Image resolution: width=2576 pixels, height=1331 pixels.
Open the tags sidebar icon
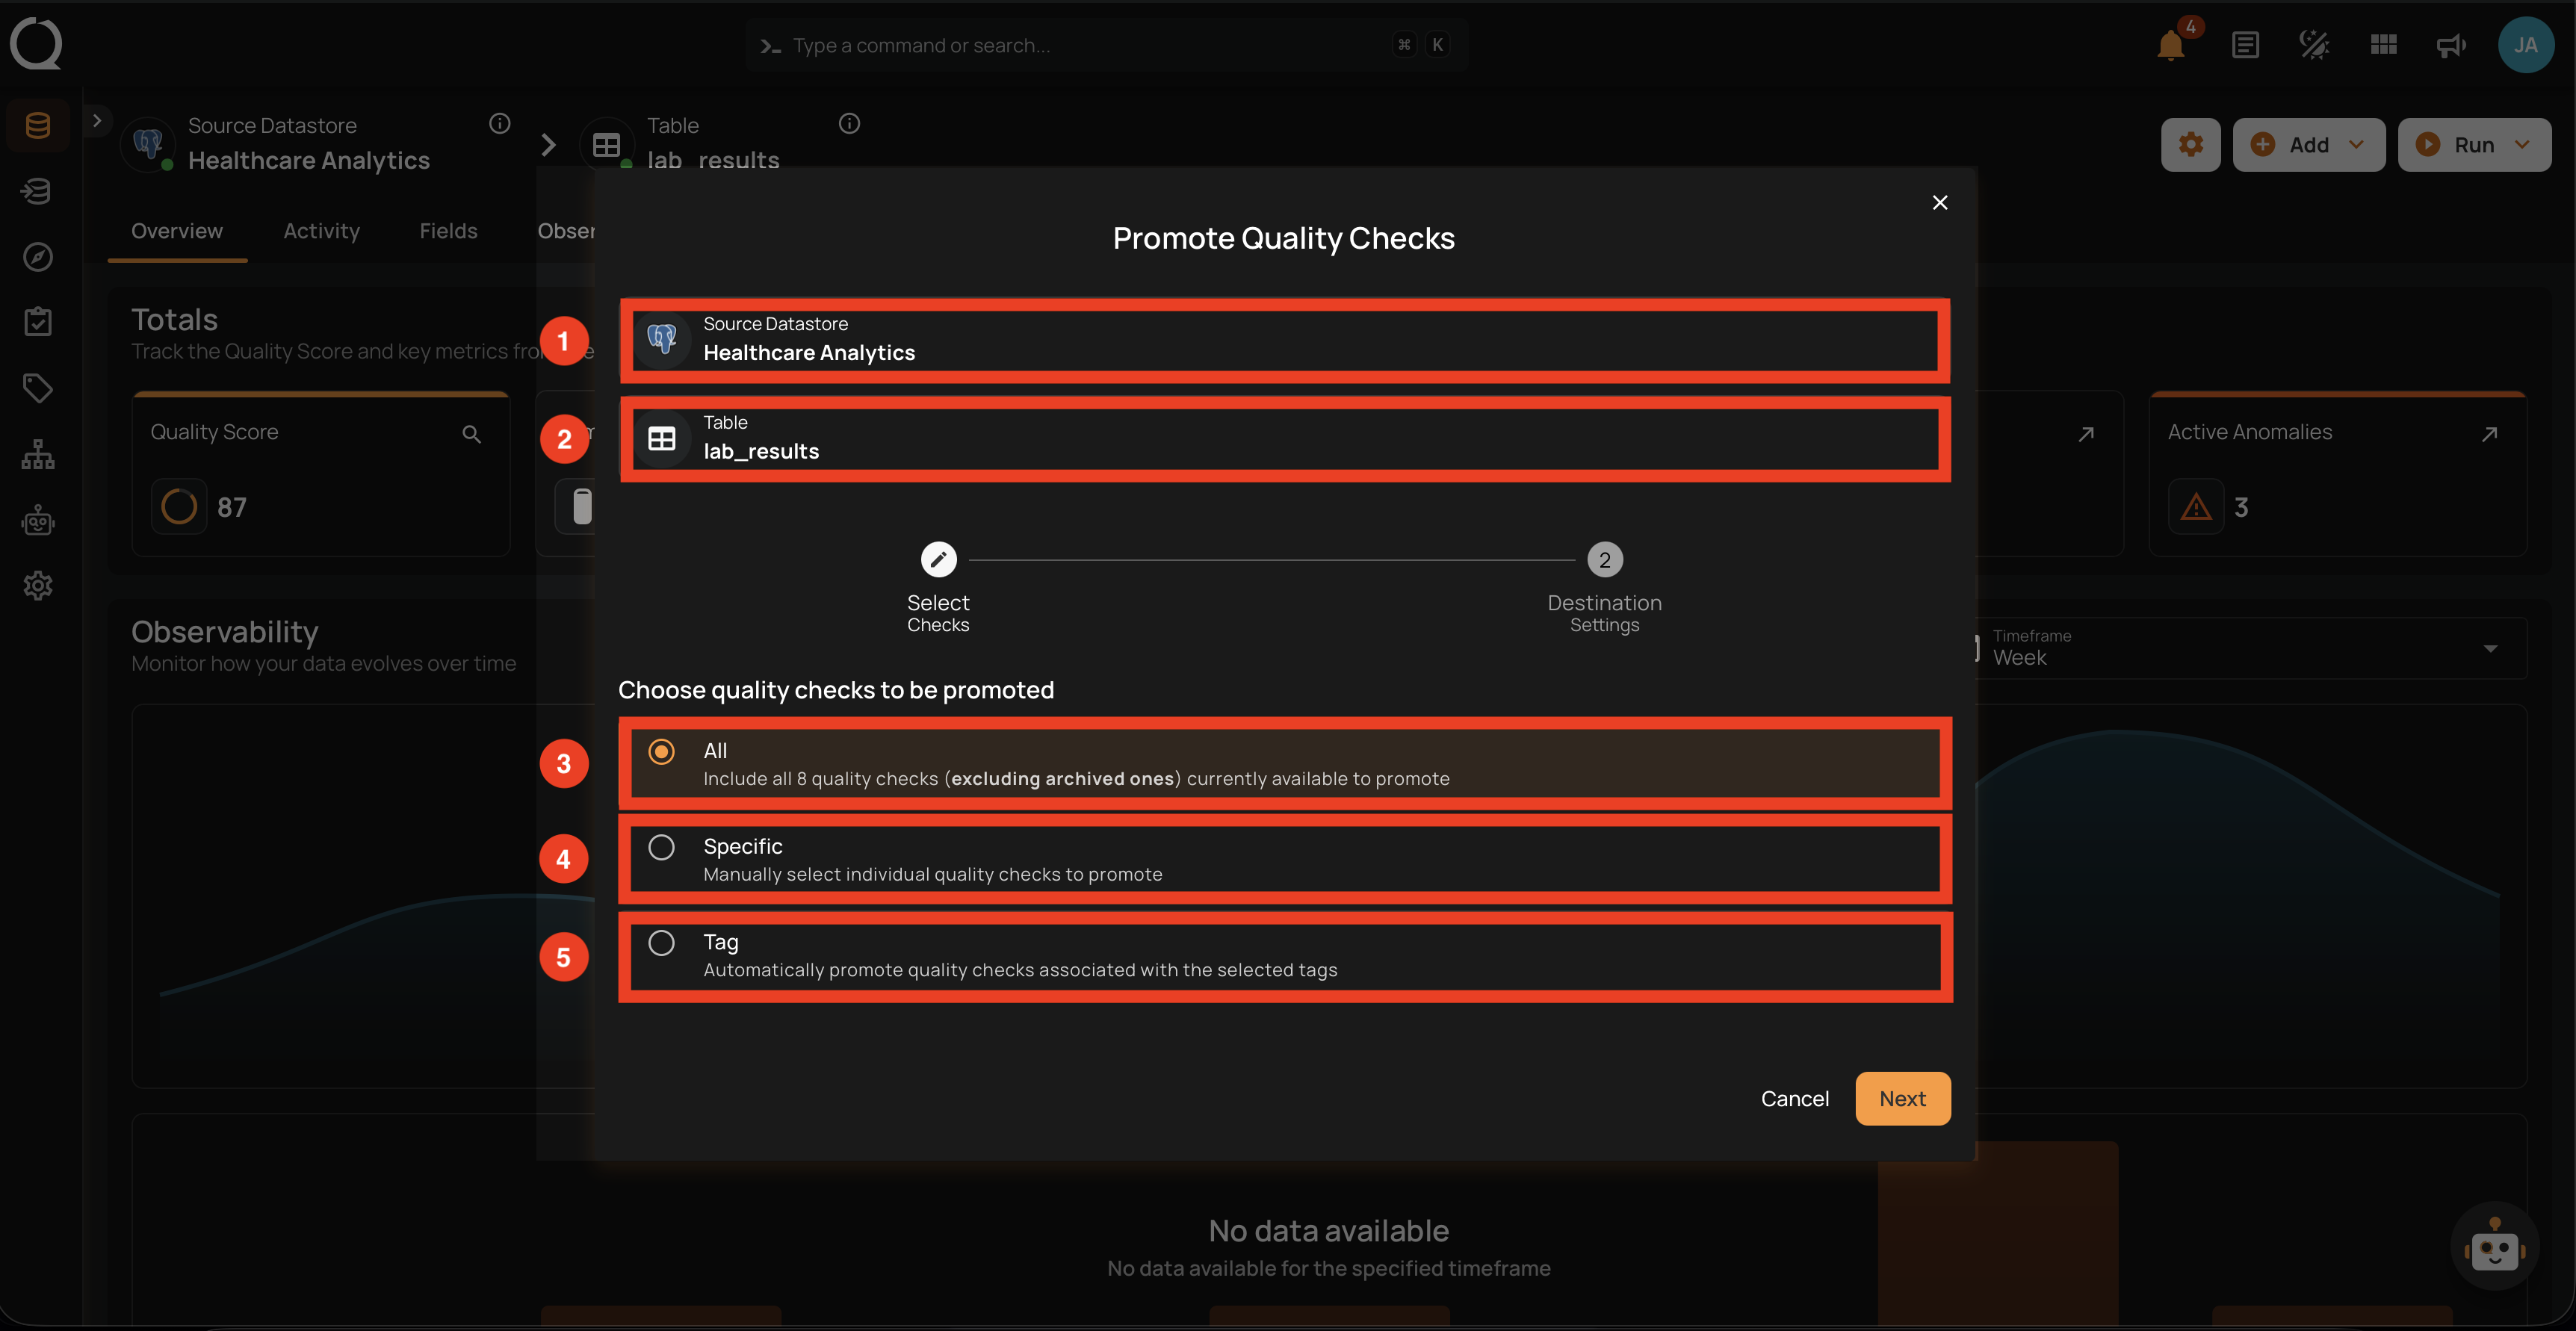click(38, 388)
